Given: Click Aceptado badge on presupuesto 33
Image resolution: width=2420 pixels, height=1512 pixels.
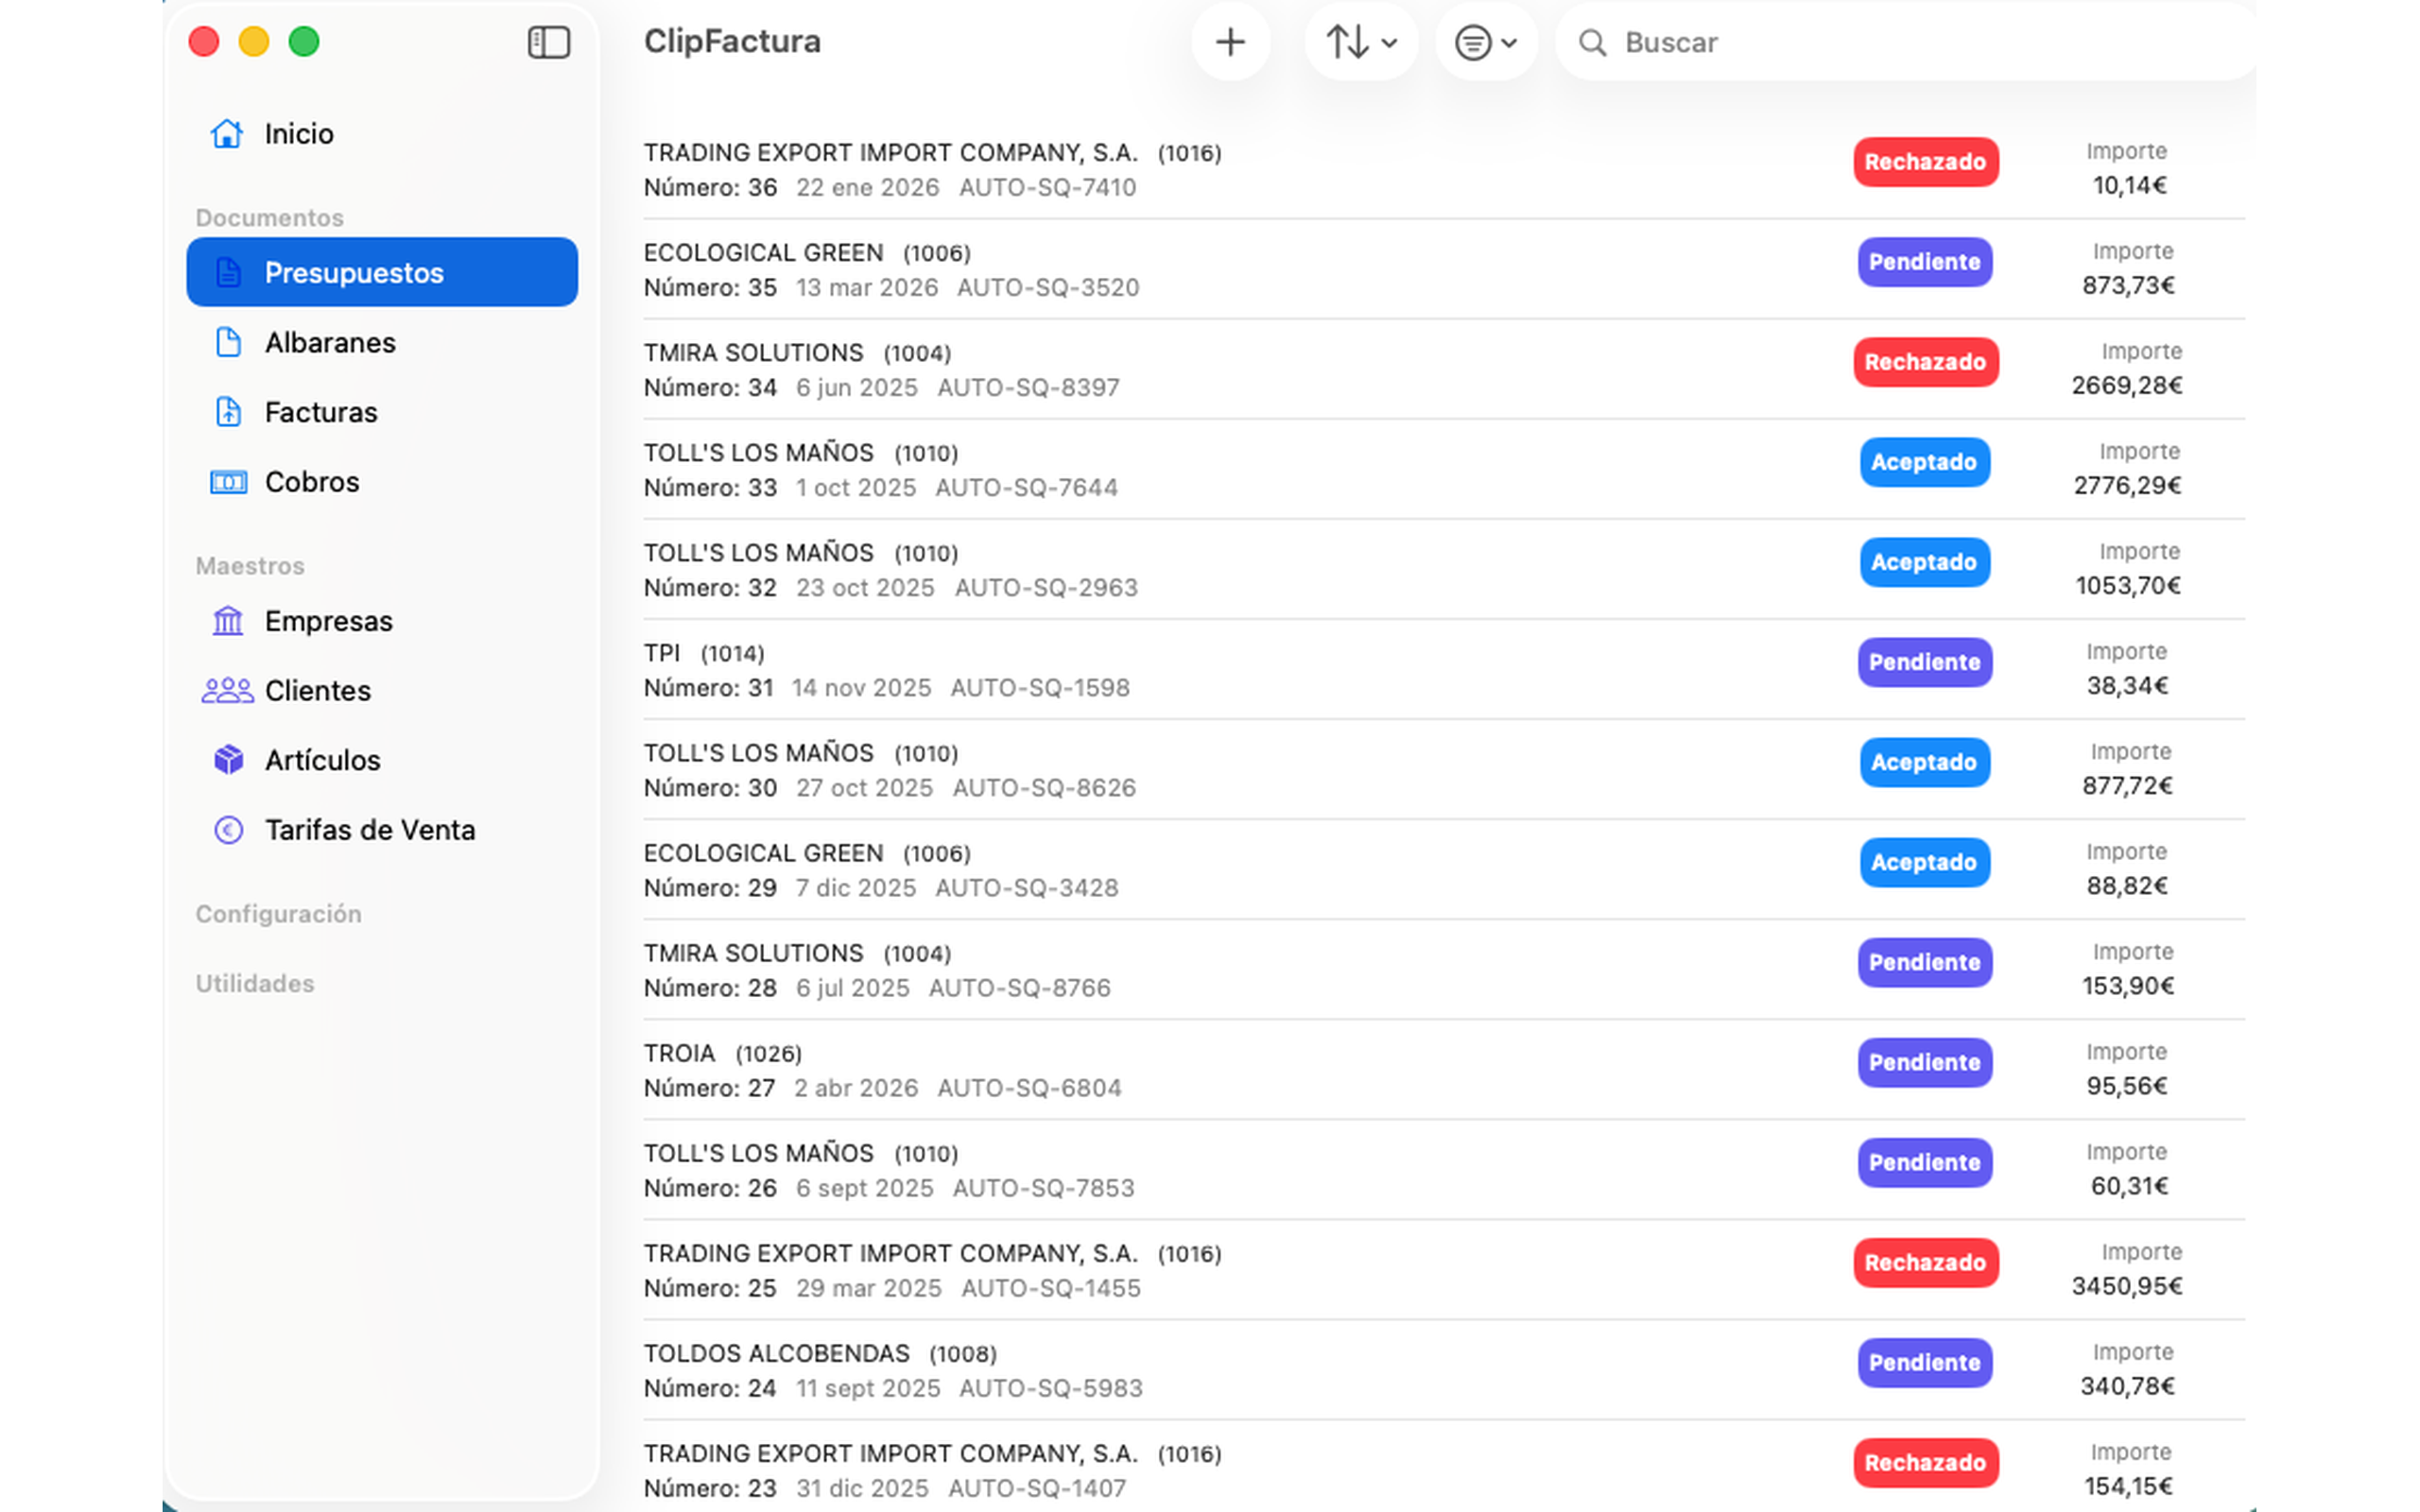Looking at the screenshot, I should 1924,462.
